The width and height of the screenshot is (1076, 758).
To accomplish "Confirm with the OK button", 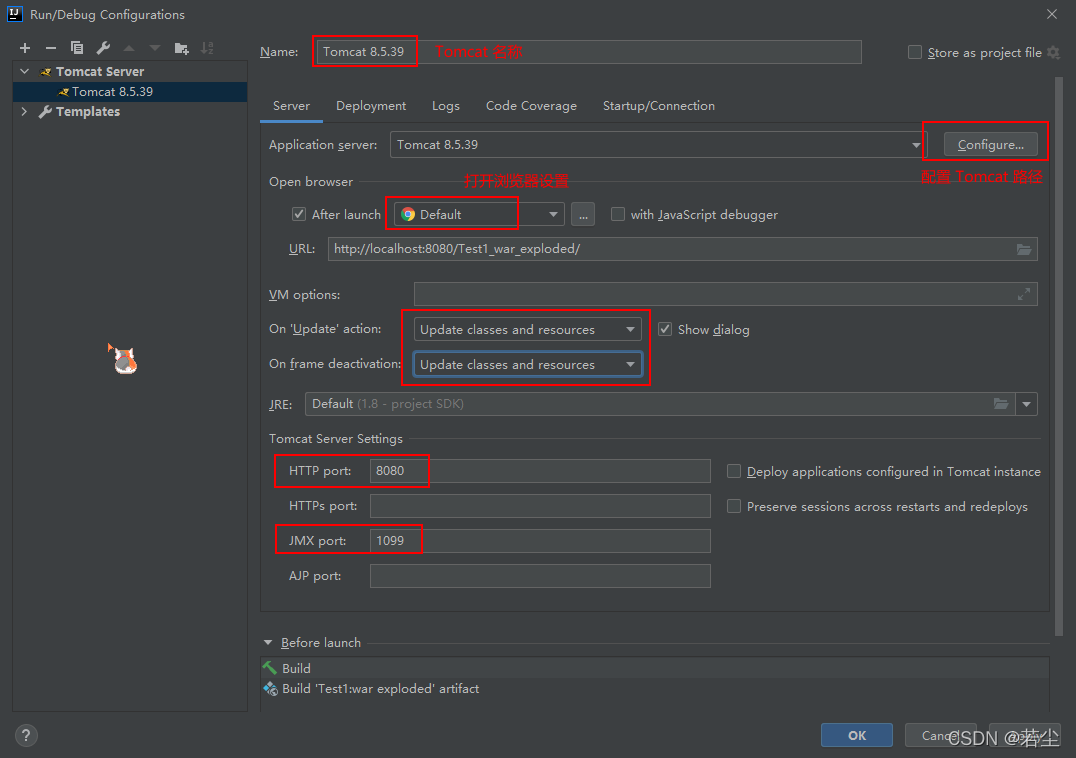I will (856, 735).
